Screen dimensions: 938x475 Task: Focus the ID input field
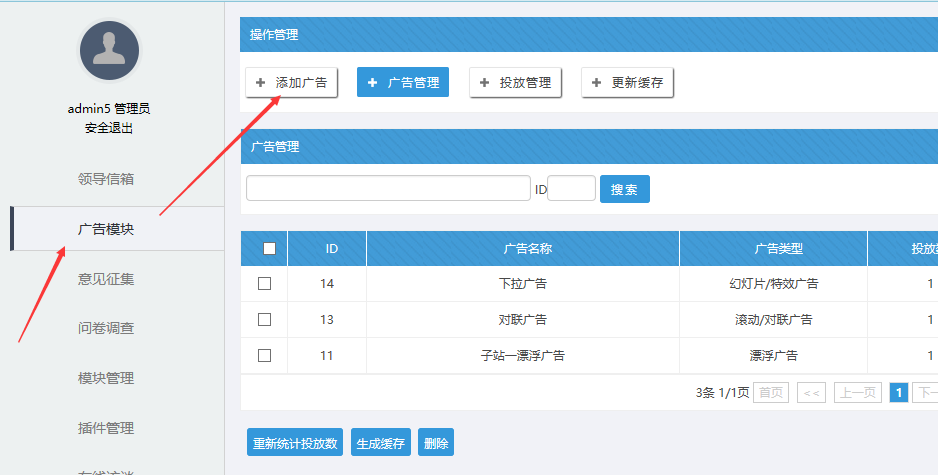tap(571, 189)
